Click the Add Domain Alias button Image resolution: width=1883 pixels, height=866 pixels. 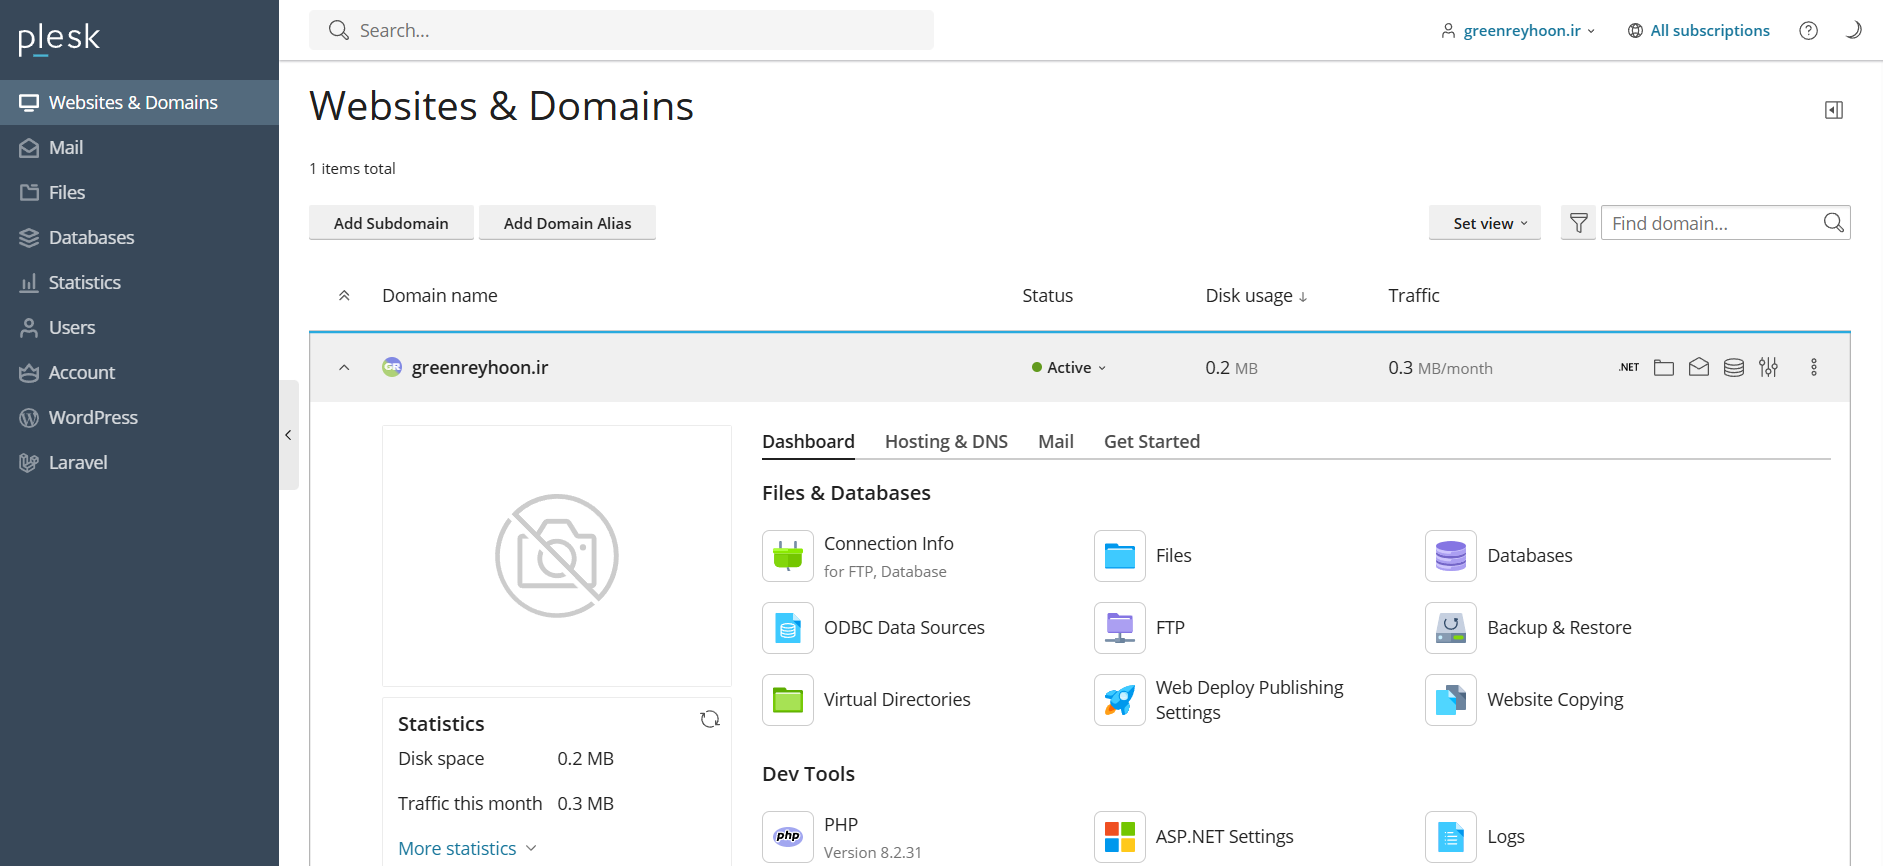(x=567, y=223)
